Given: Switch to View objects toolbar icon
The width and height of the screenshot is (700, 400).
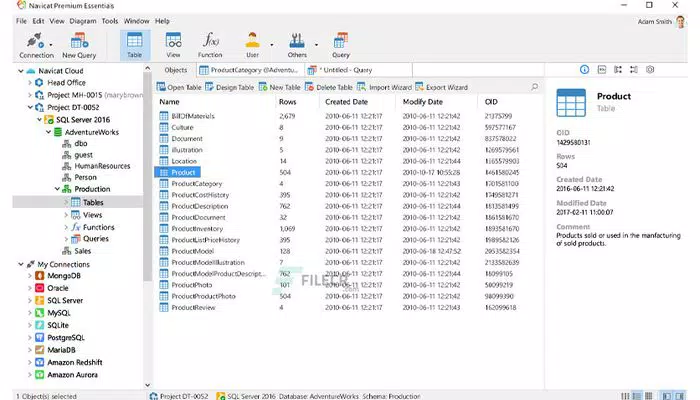Looking at the screenshot, I should tap(173, 45).
